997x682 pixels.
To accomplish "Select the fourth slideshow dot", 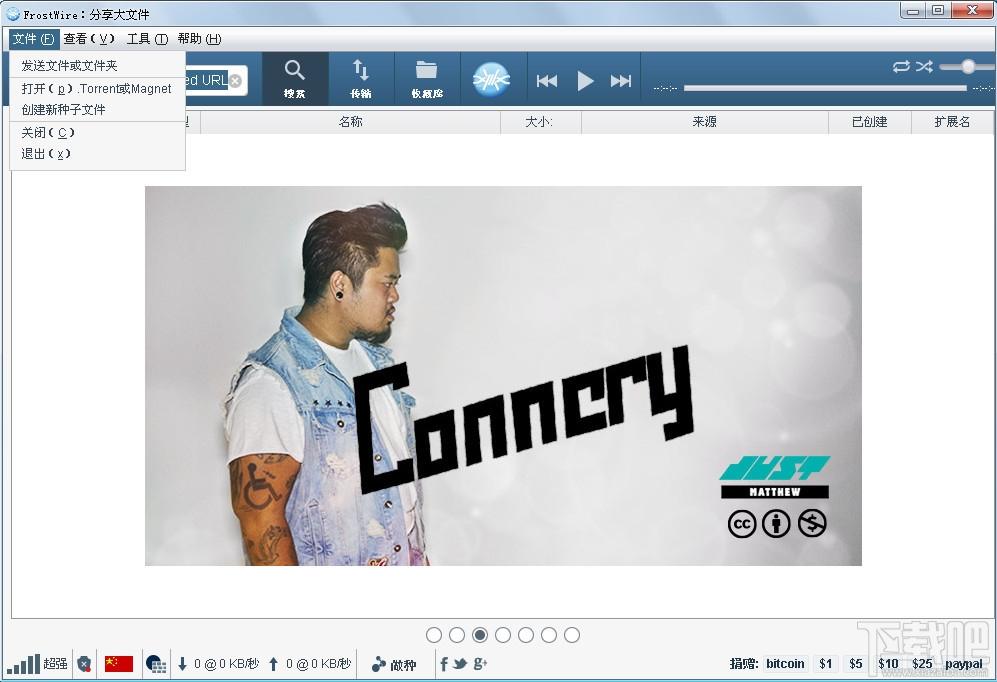I will coord(503,635).
